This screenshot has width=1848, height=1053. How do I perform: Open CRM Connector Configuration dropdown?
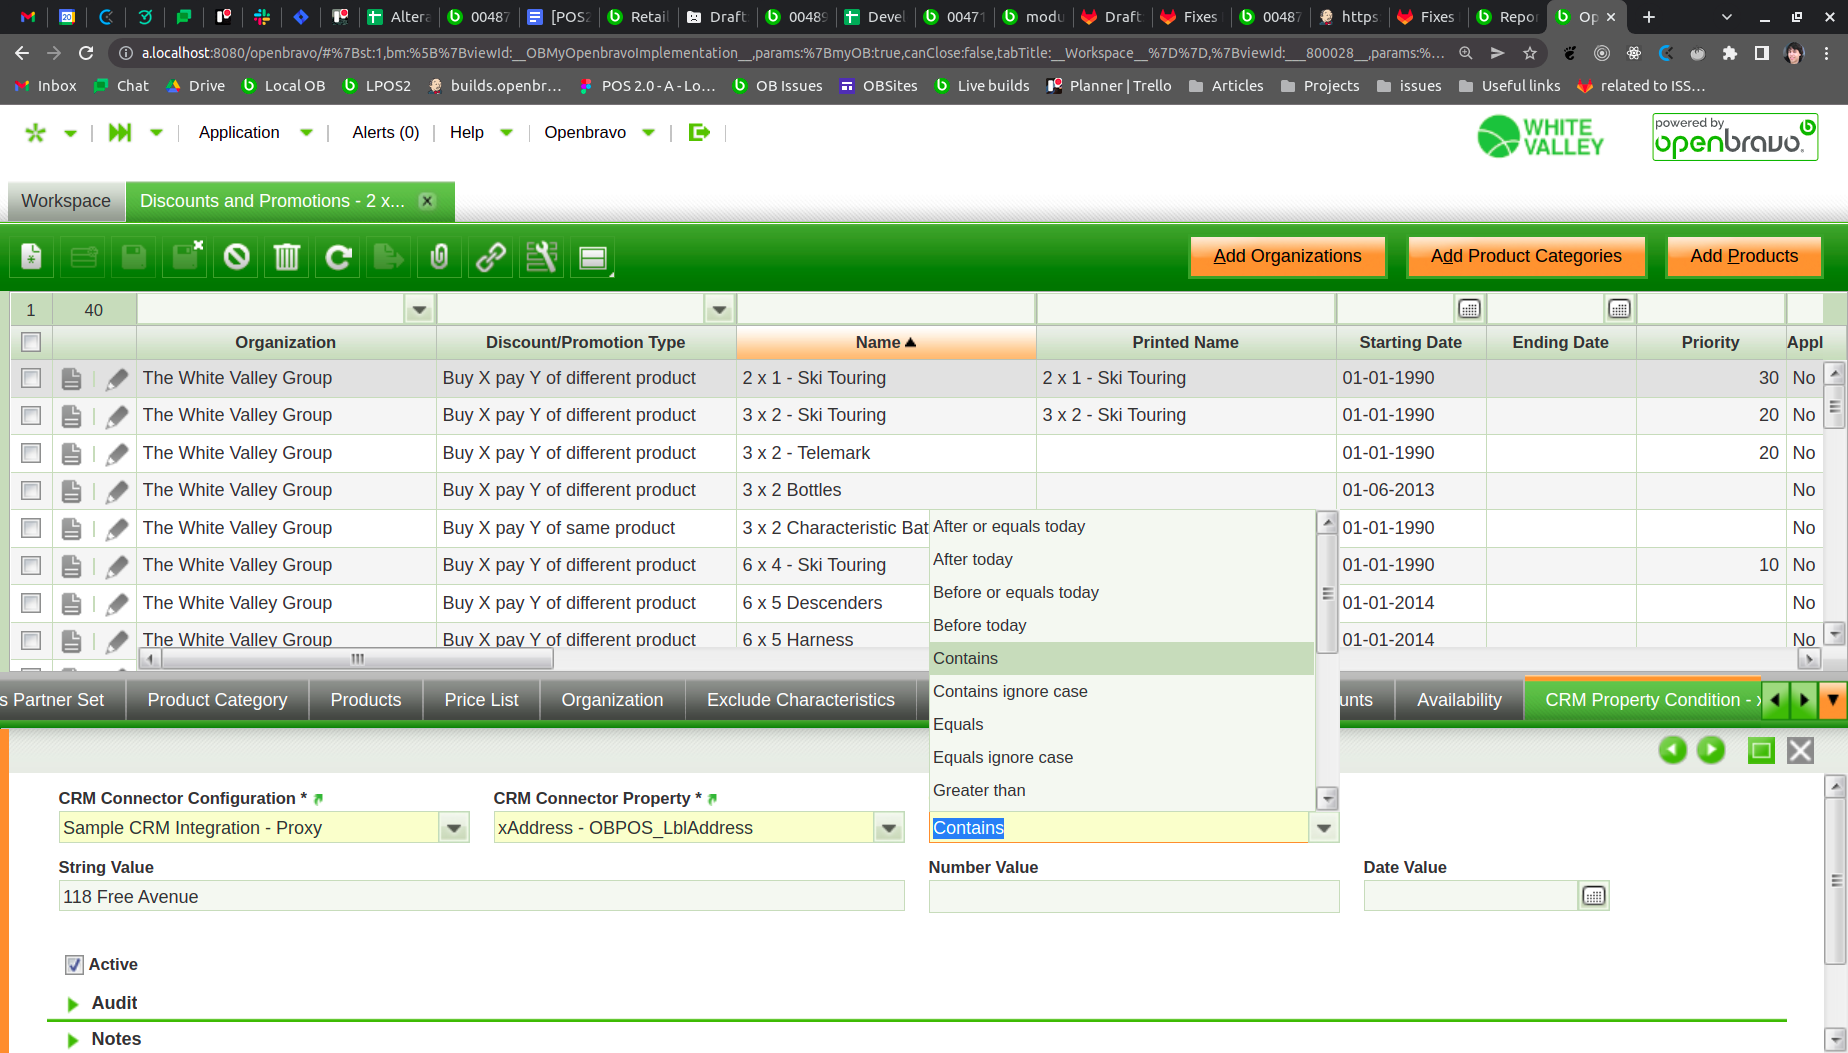454,828
